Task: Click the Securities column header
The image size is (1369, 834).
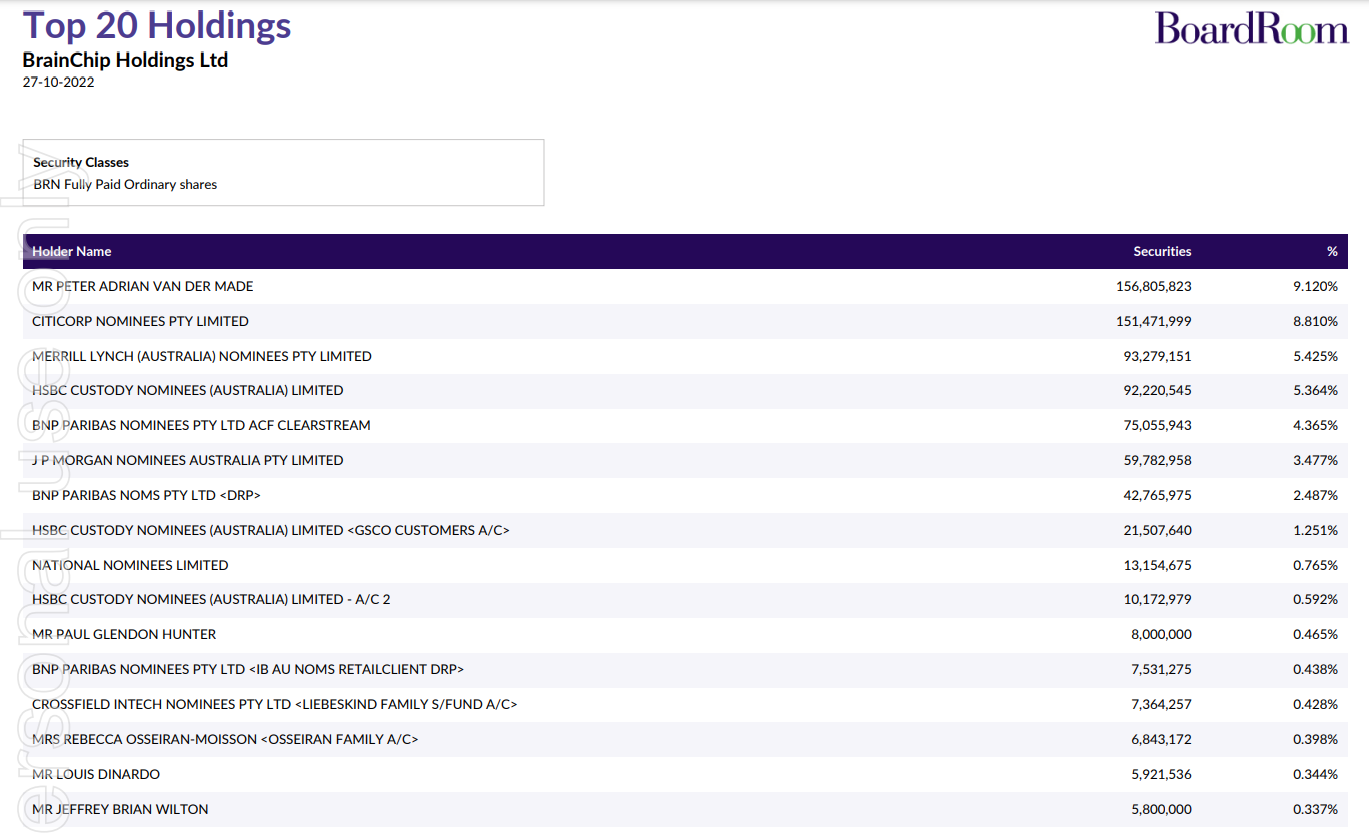Action: pos(1162,251)
